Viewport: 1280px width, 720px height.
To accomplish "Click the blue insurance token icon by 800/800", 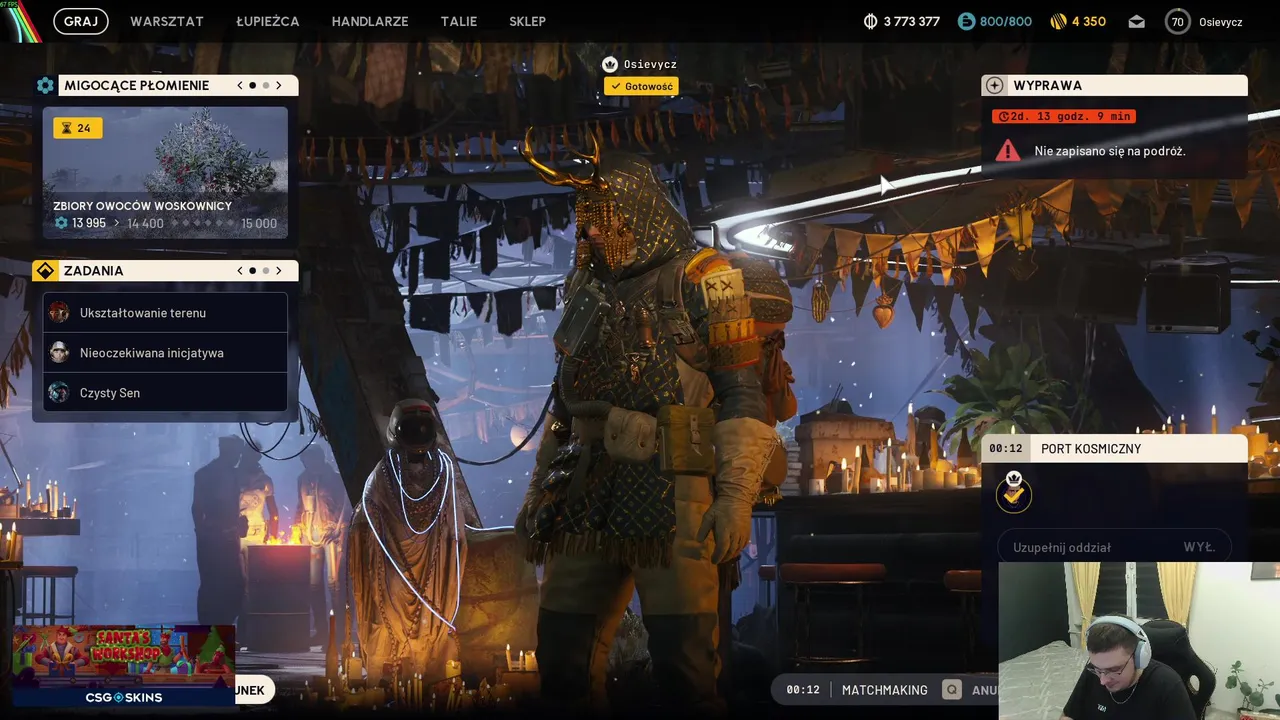I will [x=966, y=21].
